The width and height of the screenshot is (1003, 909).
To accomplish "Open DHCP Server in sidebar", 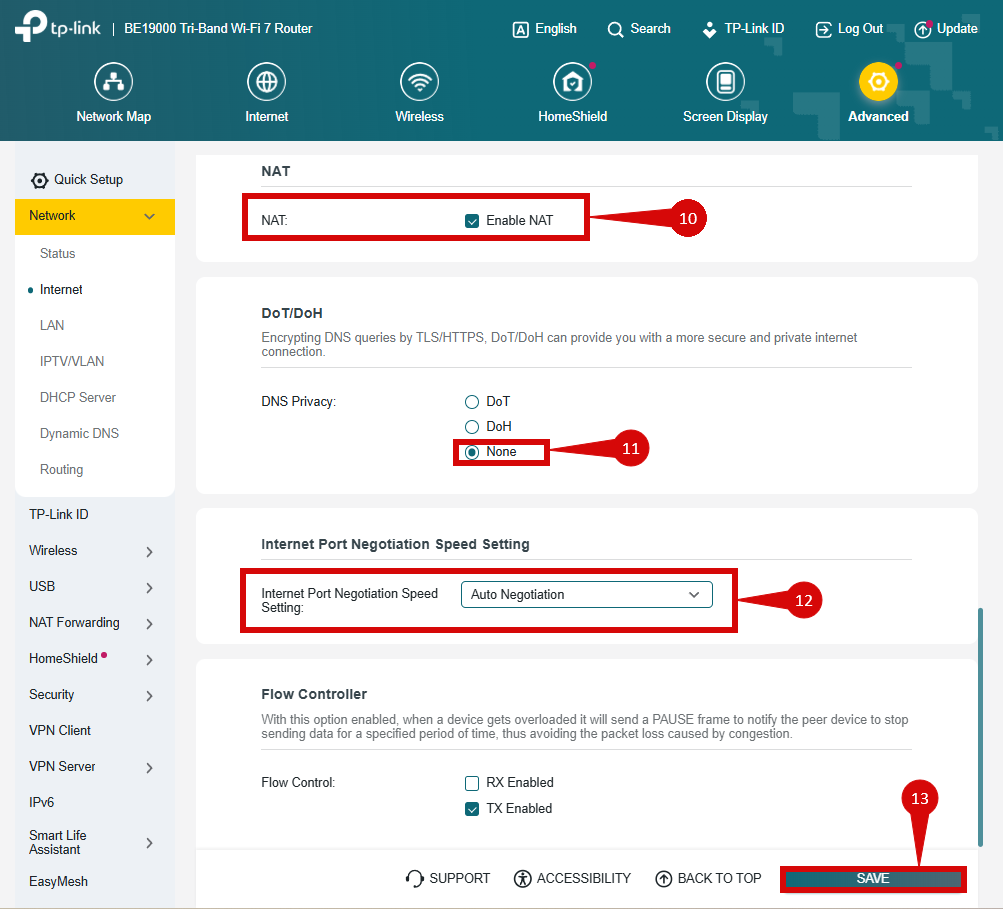I will tap(78, 398).
